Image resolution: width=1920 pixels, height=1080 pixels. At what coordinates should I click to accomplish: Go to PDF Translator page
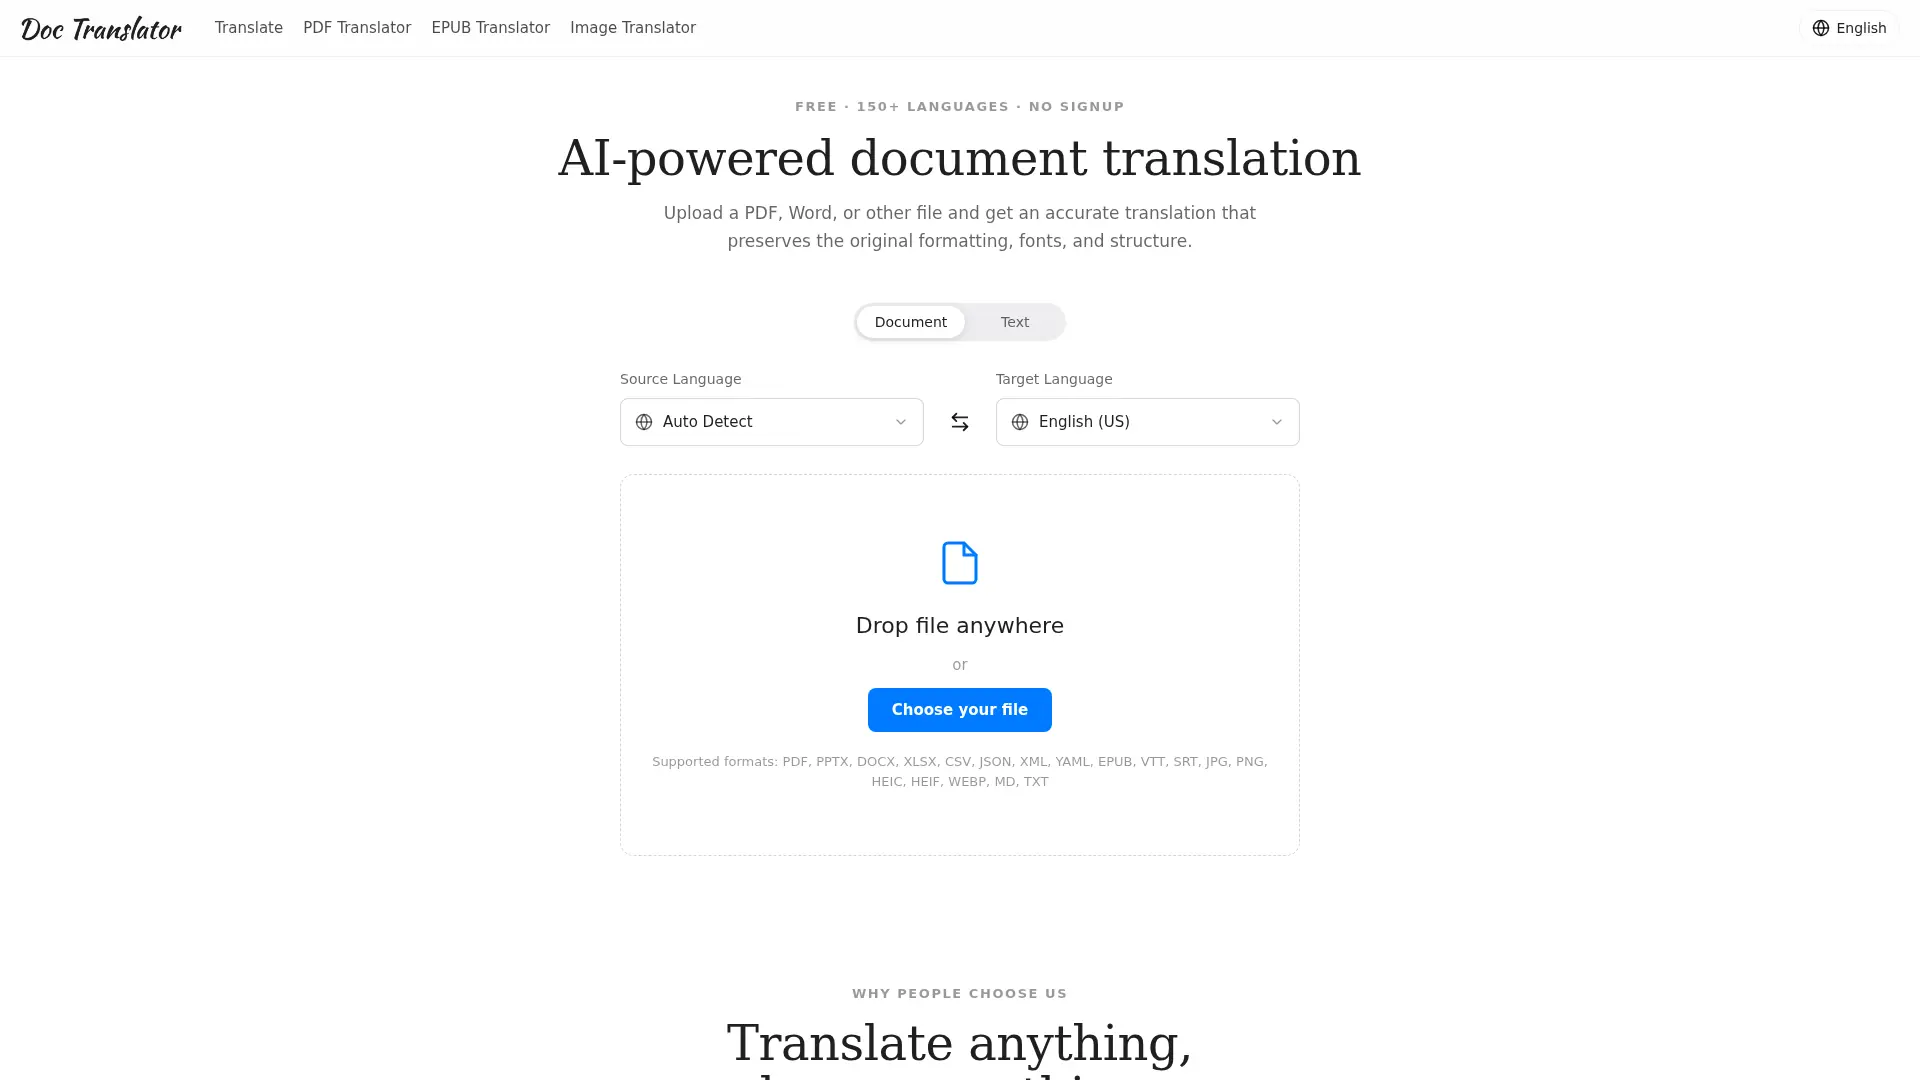tap(357, 28)
